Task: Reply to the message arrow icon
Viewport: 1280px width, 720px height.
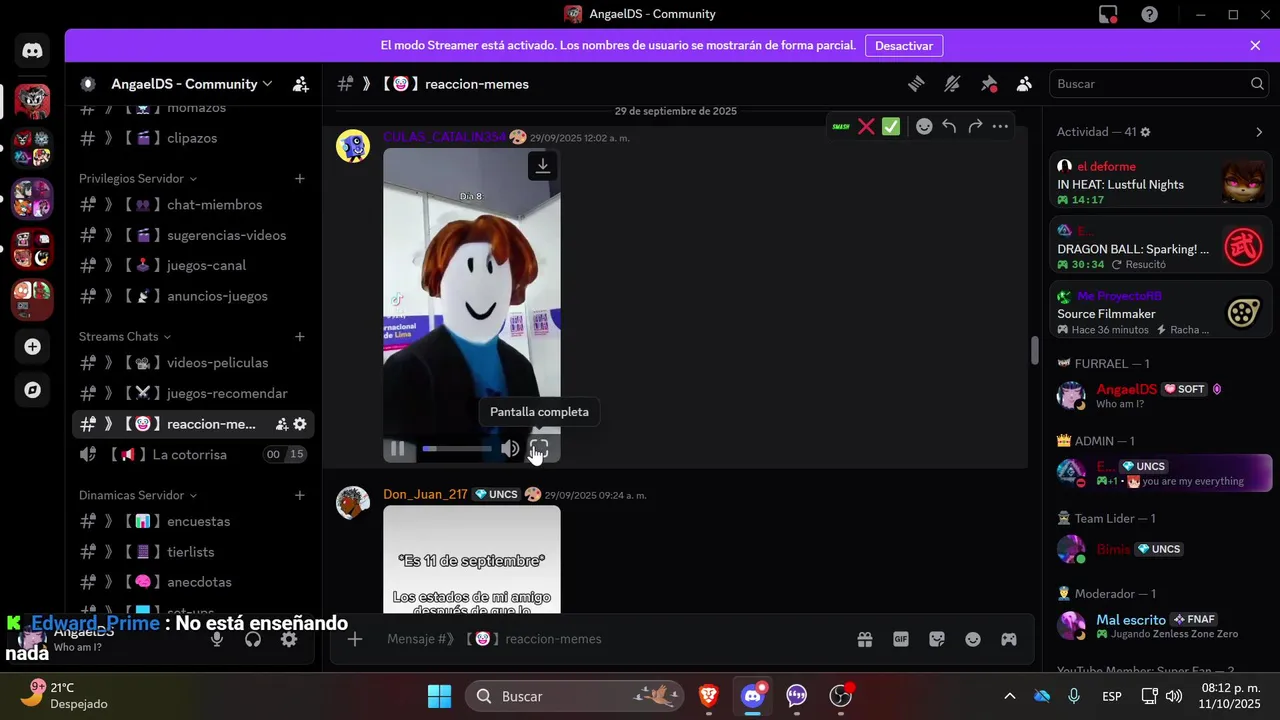Action: pyautogui.click(x=949, y=126)
